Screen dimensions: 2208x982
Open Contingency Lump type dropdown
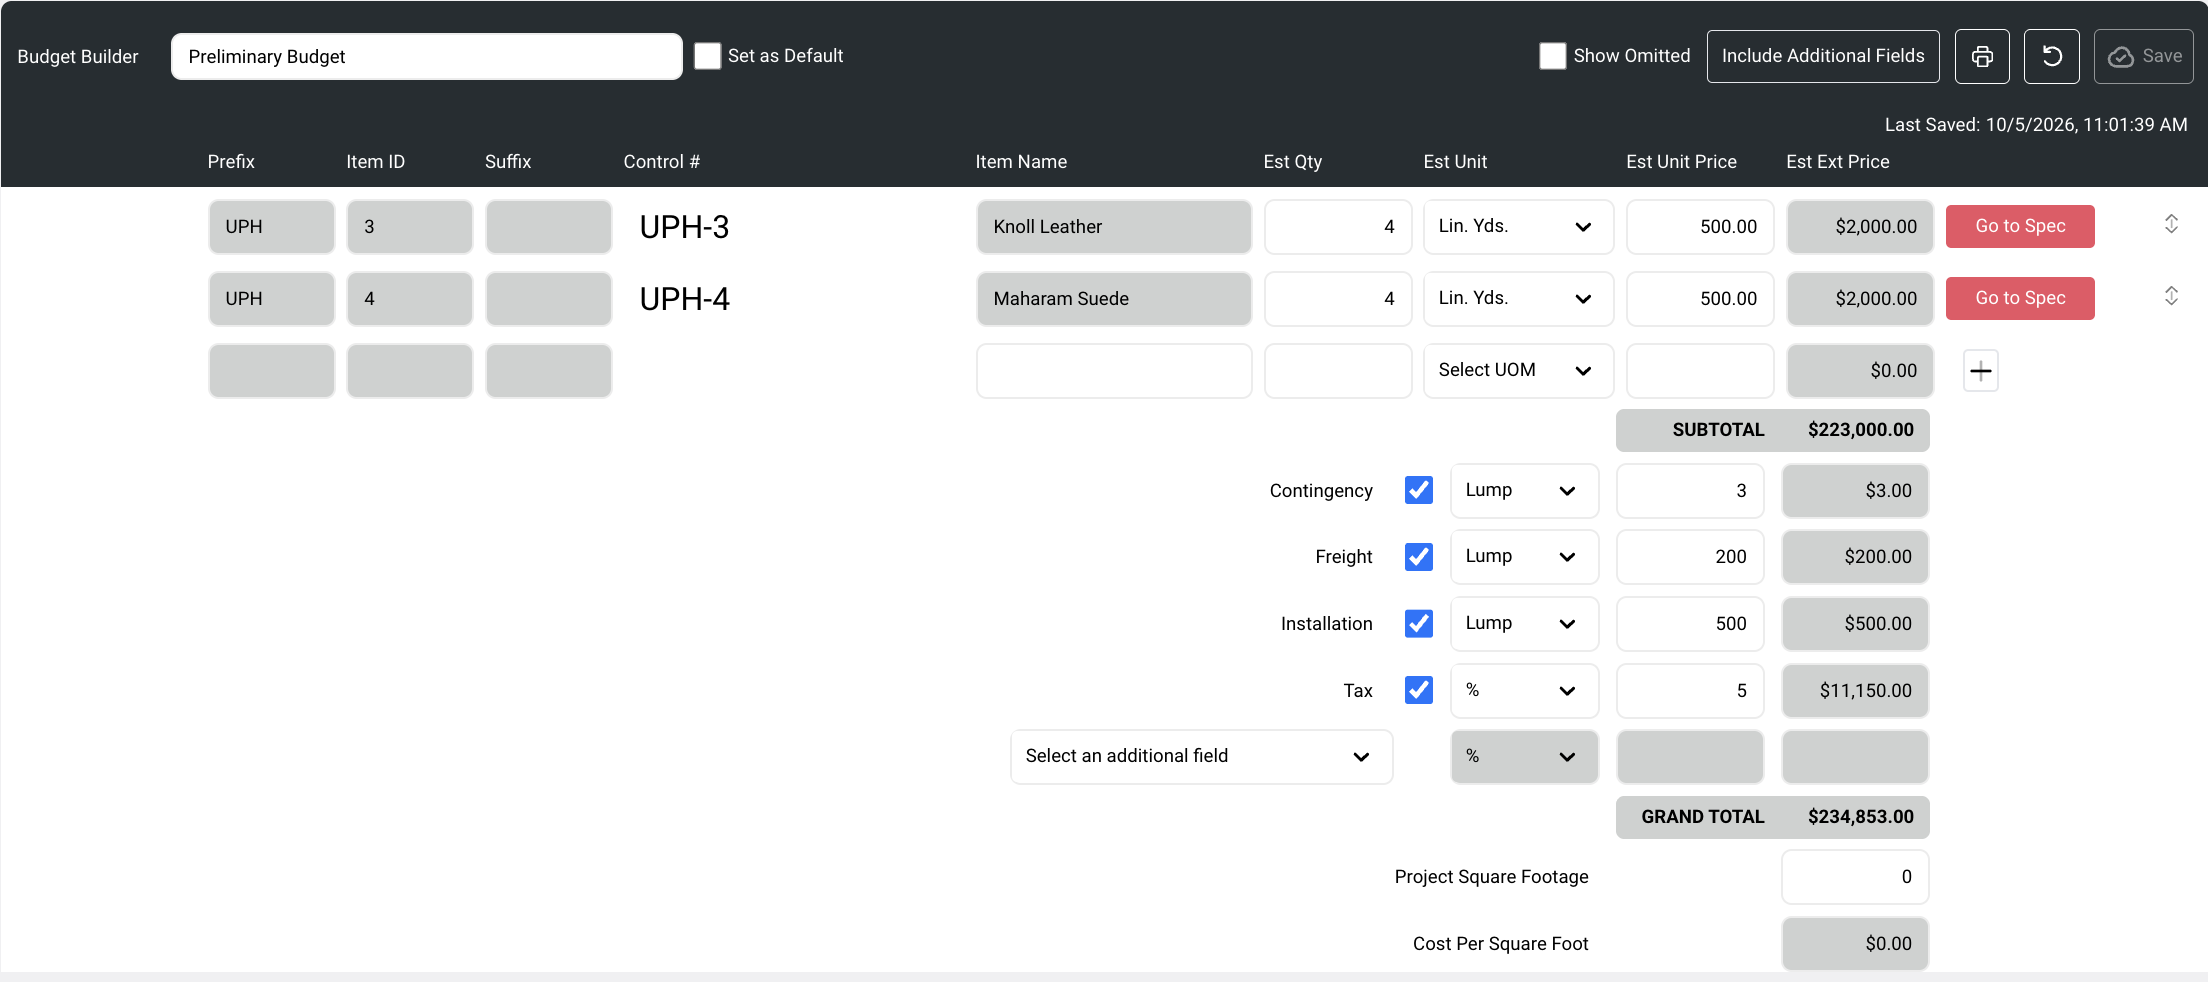1524,491
